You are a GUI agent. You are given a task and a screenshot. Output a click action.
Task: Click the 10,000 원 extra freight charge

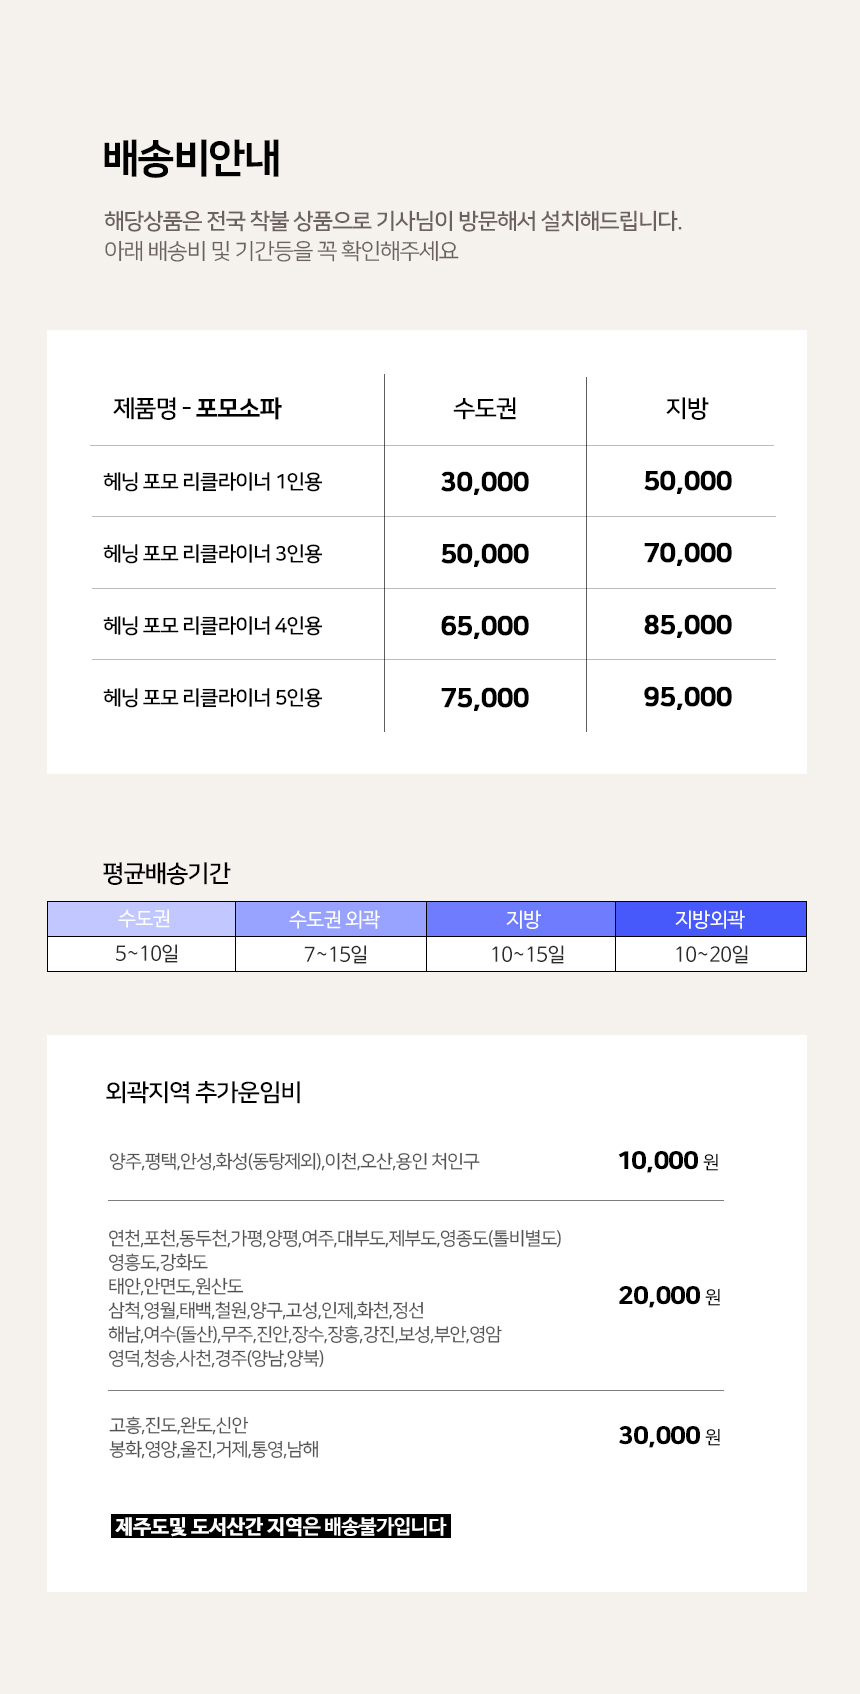tap(668, 1161)
